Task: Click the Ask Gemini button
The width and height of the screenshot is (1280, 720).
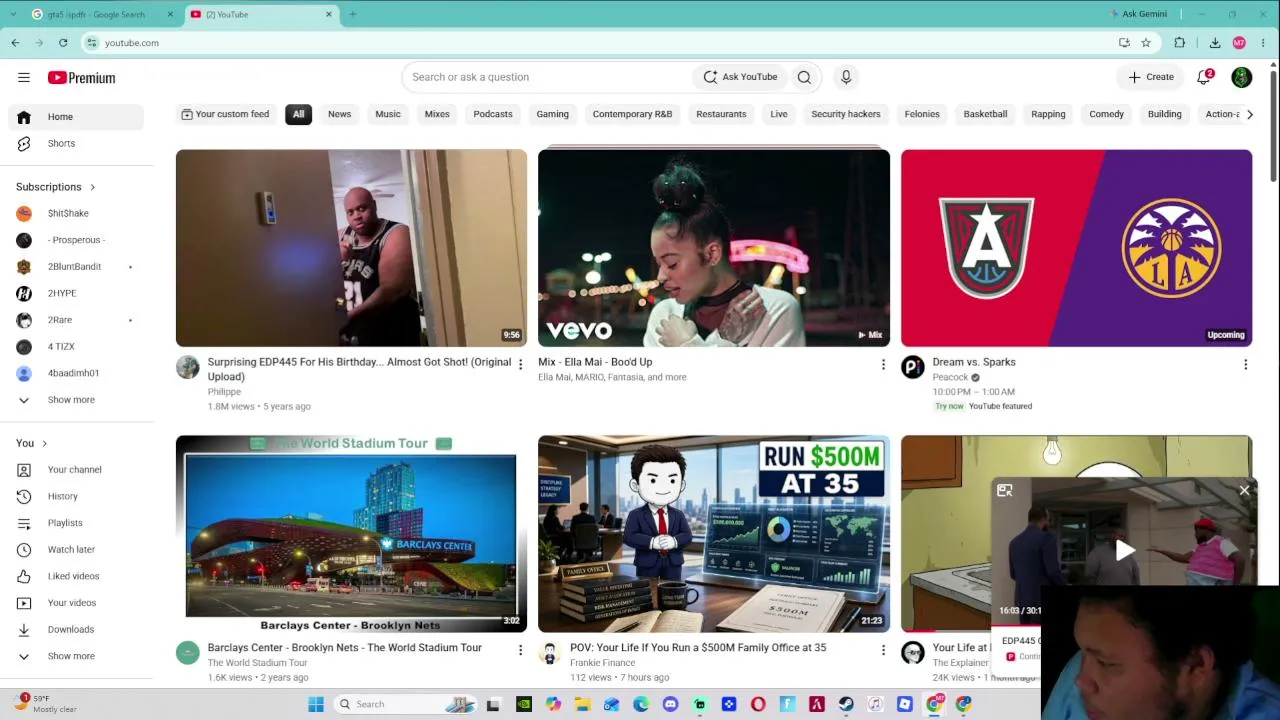Action: tap(1139, 14)
